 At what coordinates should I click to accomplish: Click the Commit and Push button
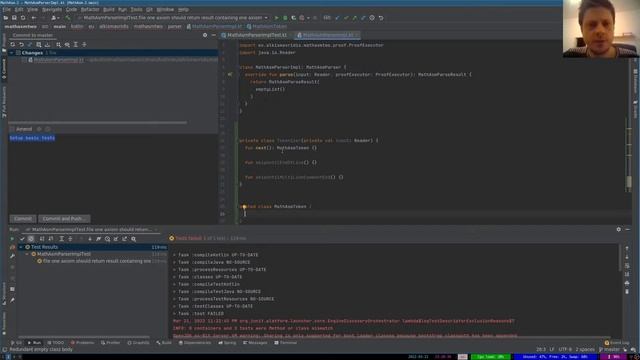pyautogui.click(x=64, y=219)
